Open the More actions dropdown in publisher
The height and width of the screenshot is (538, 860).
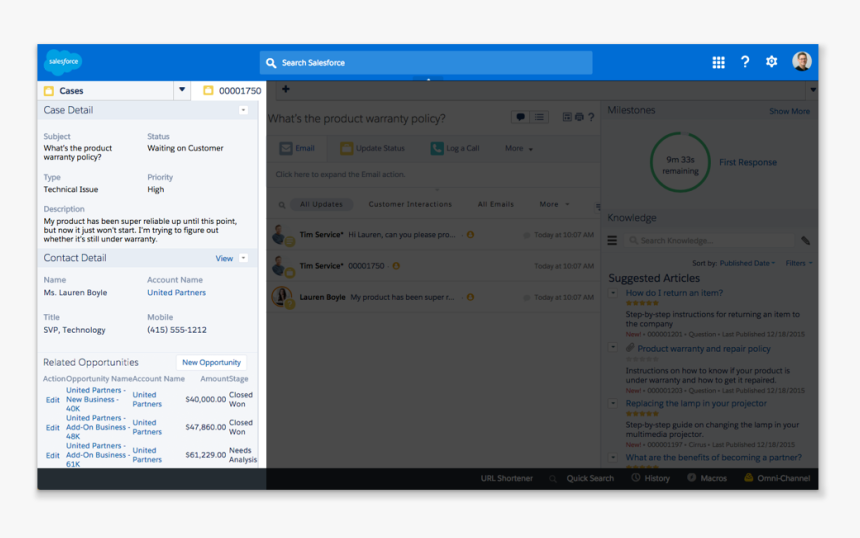pos(519,148)
